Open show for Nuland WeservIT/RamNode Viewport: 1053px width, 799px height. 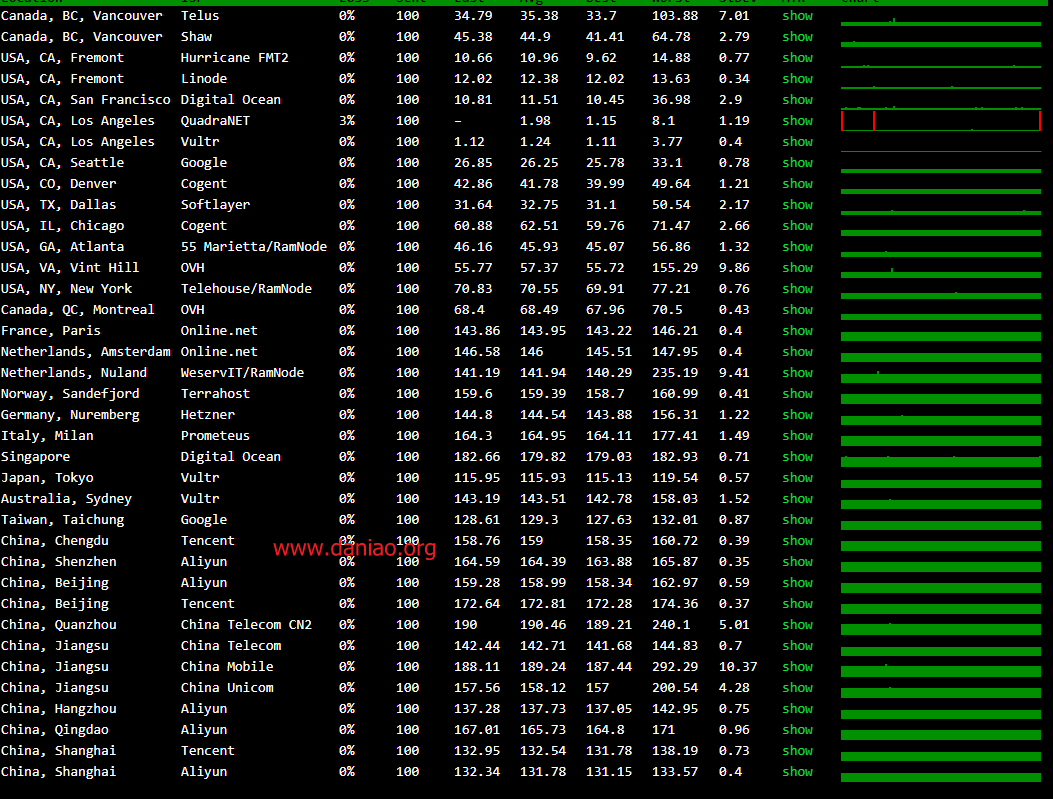[797, 372]
